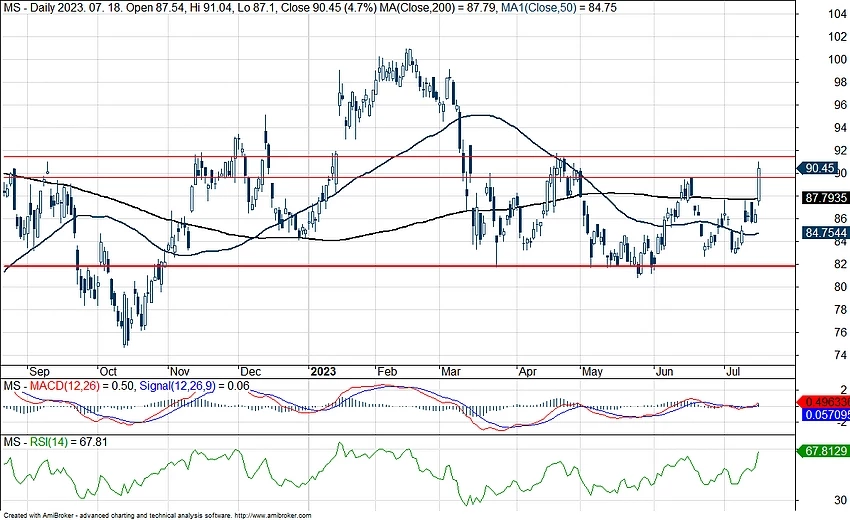Select the blue Signal value tag 0.057095

(x=826, y=415)
